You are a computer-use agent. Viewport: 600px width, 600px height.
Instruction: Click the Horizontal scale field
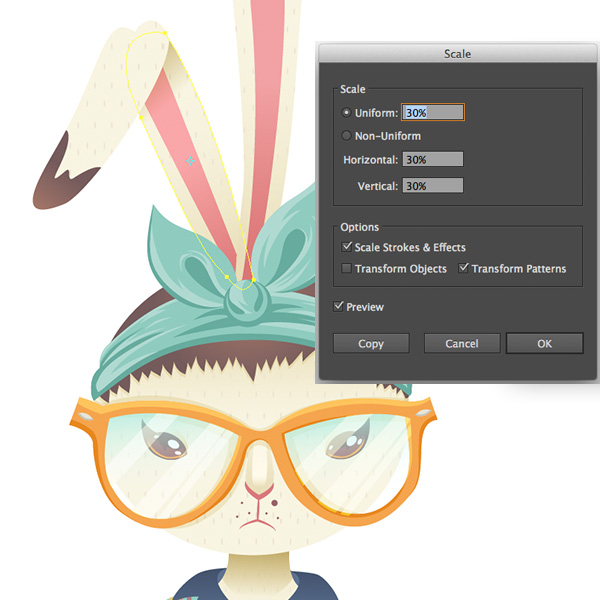pos(433,159)
